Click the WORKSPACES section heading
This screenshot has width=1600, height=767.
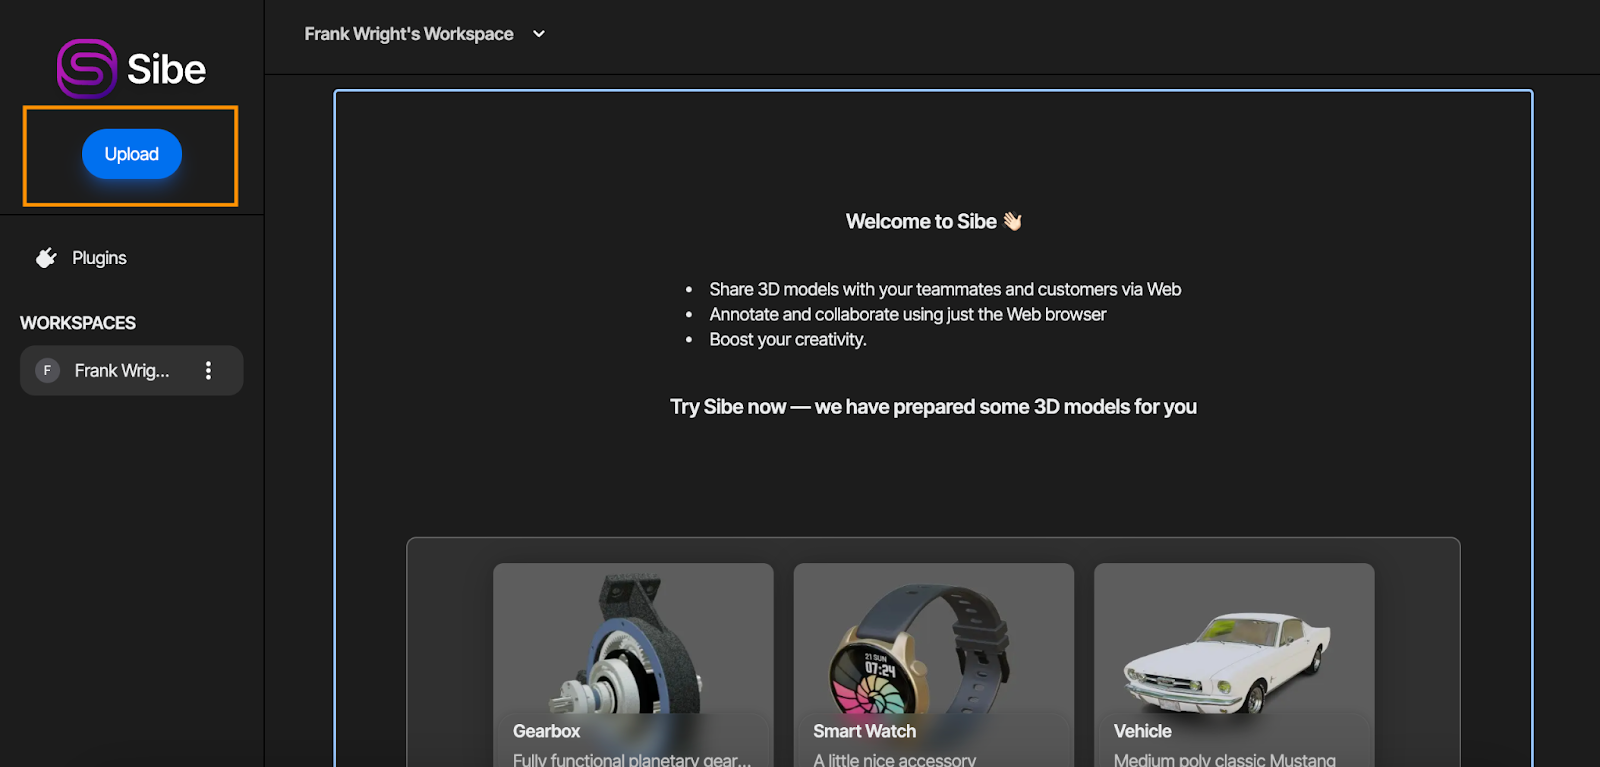pos(78,323)
